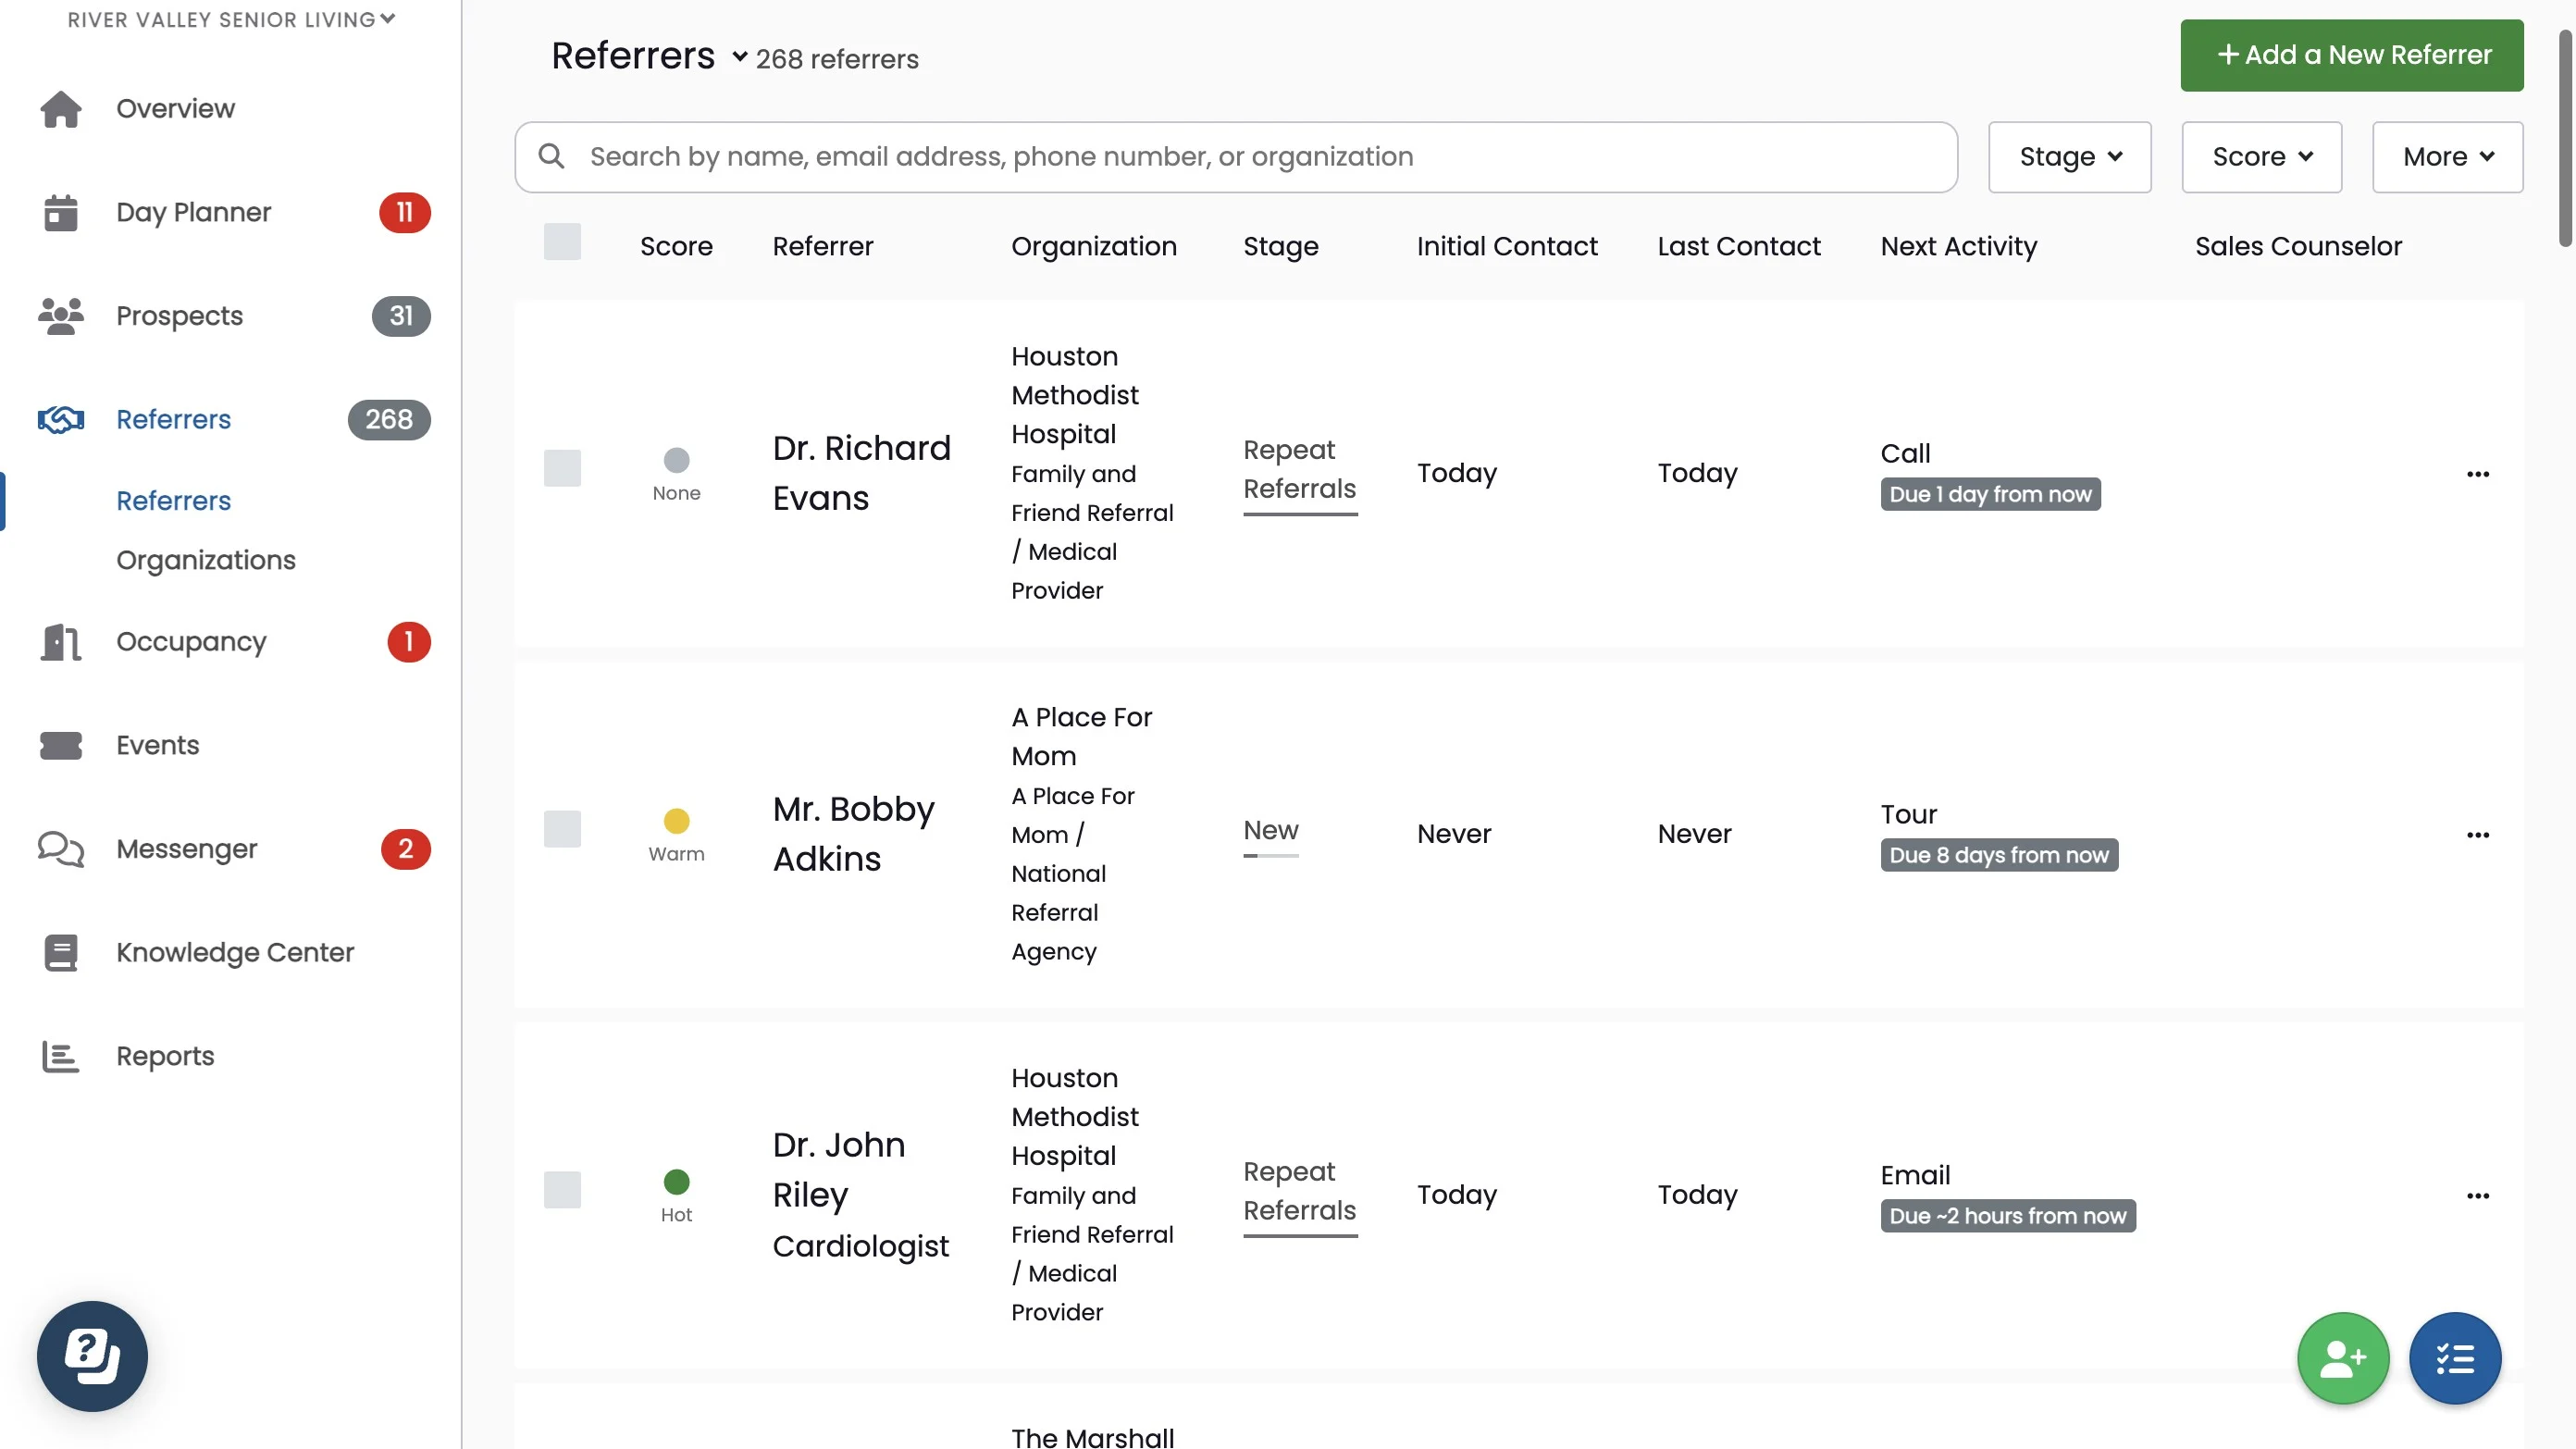Click Add a New Referrer button
The image size is (2576, 1449).
point(2351,55)
